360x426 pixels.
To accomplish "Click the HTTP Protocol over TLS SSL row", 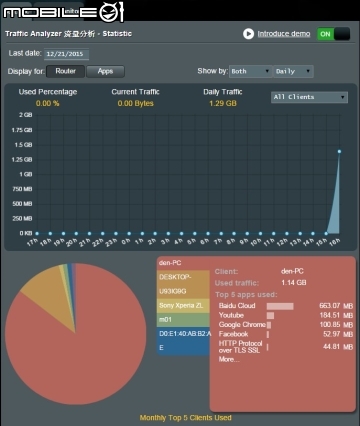I will (286, 347).
